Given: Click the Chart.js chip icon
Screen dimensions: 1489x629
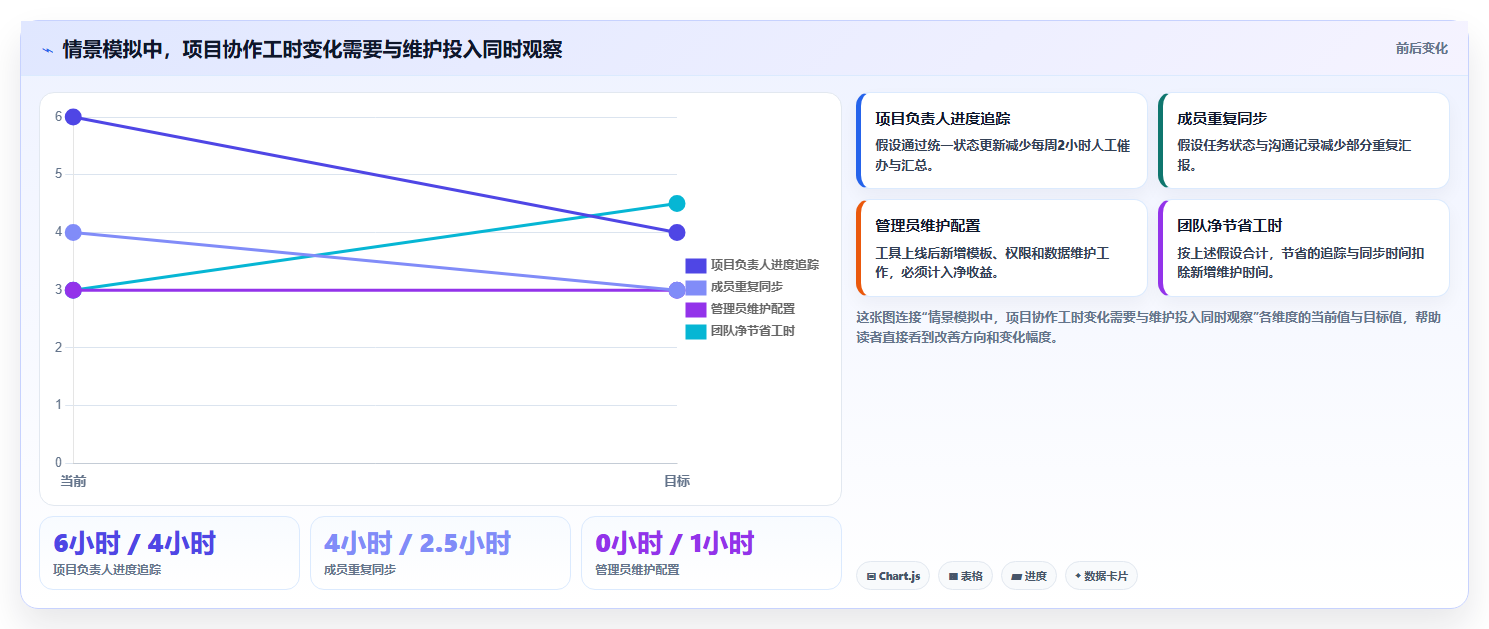Looking at the screenshot, I should [872, 577].
